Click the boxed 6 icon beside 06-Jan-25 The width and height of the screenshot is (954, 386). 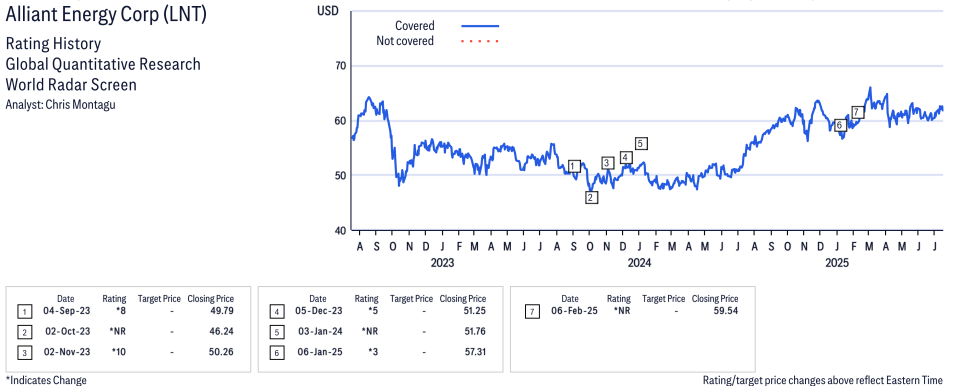[276, 353]
